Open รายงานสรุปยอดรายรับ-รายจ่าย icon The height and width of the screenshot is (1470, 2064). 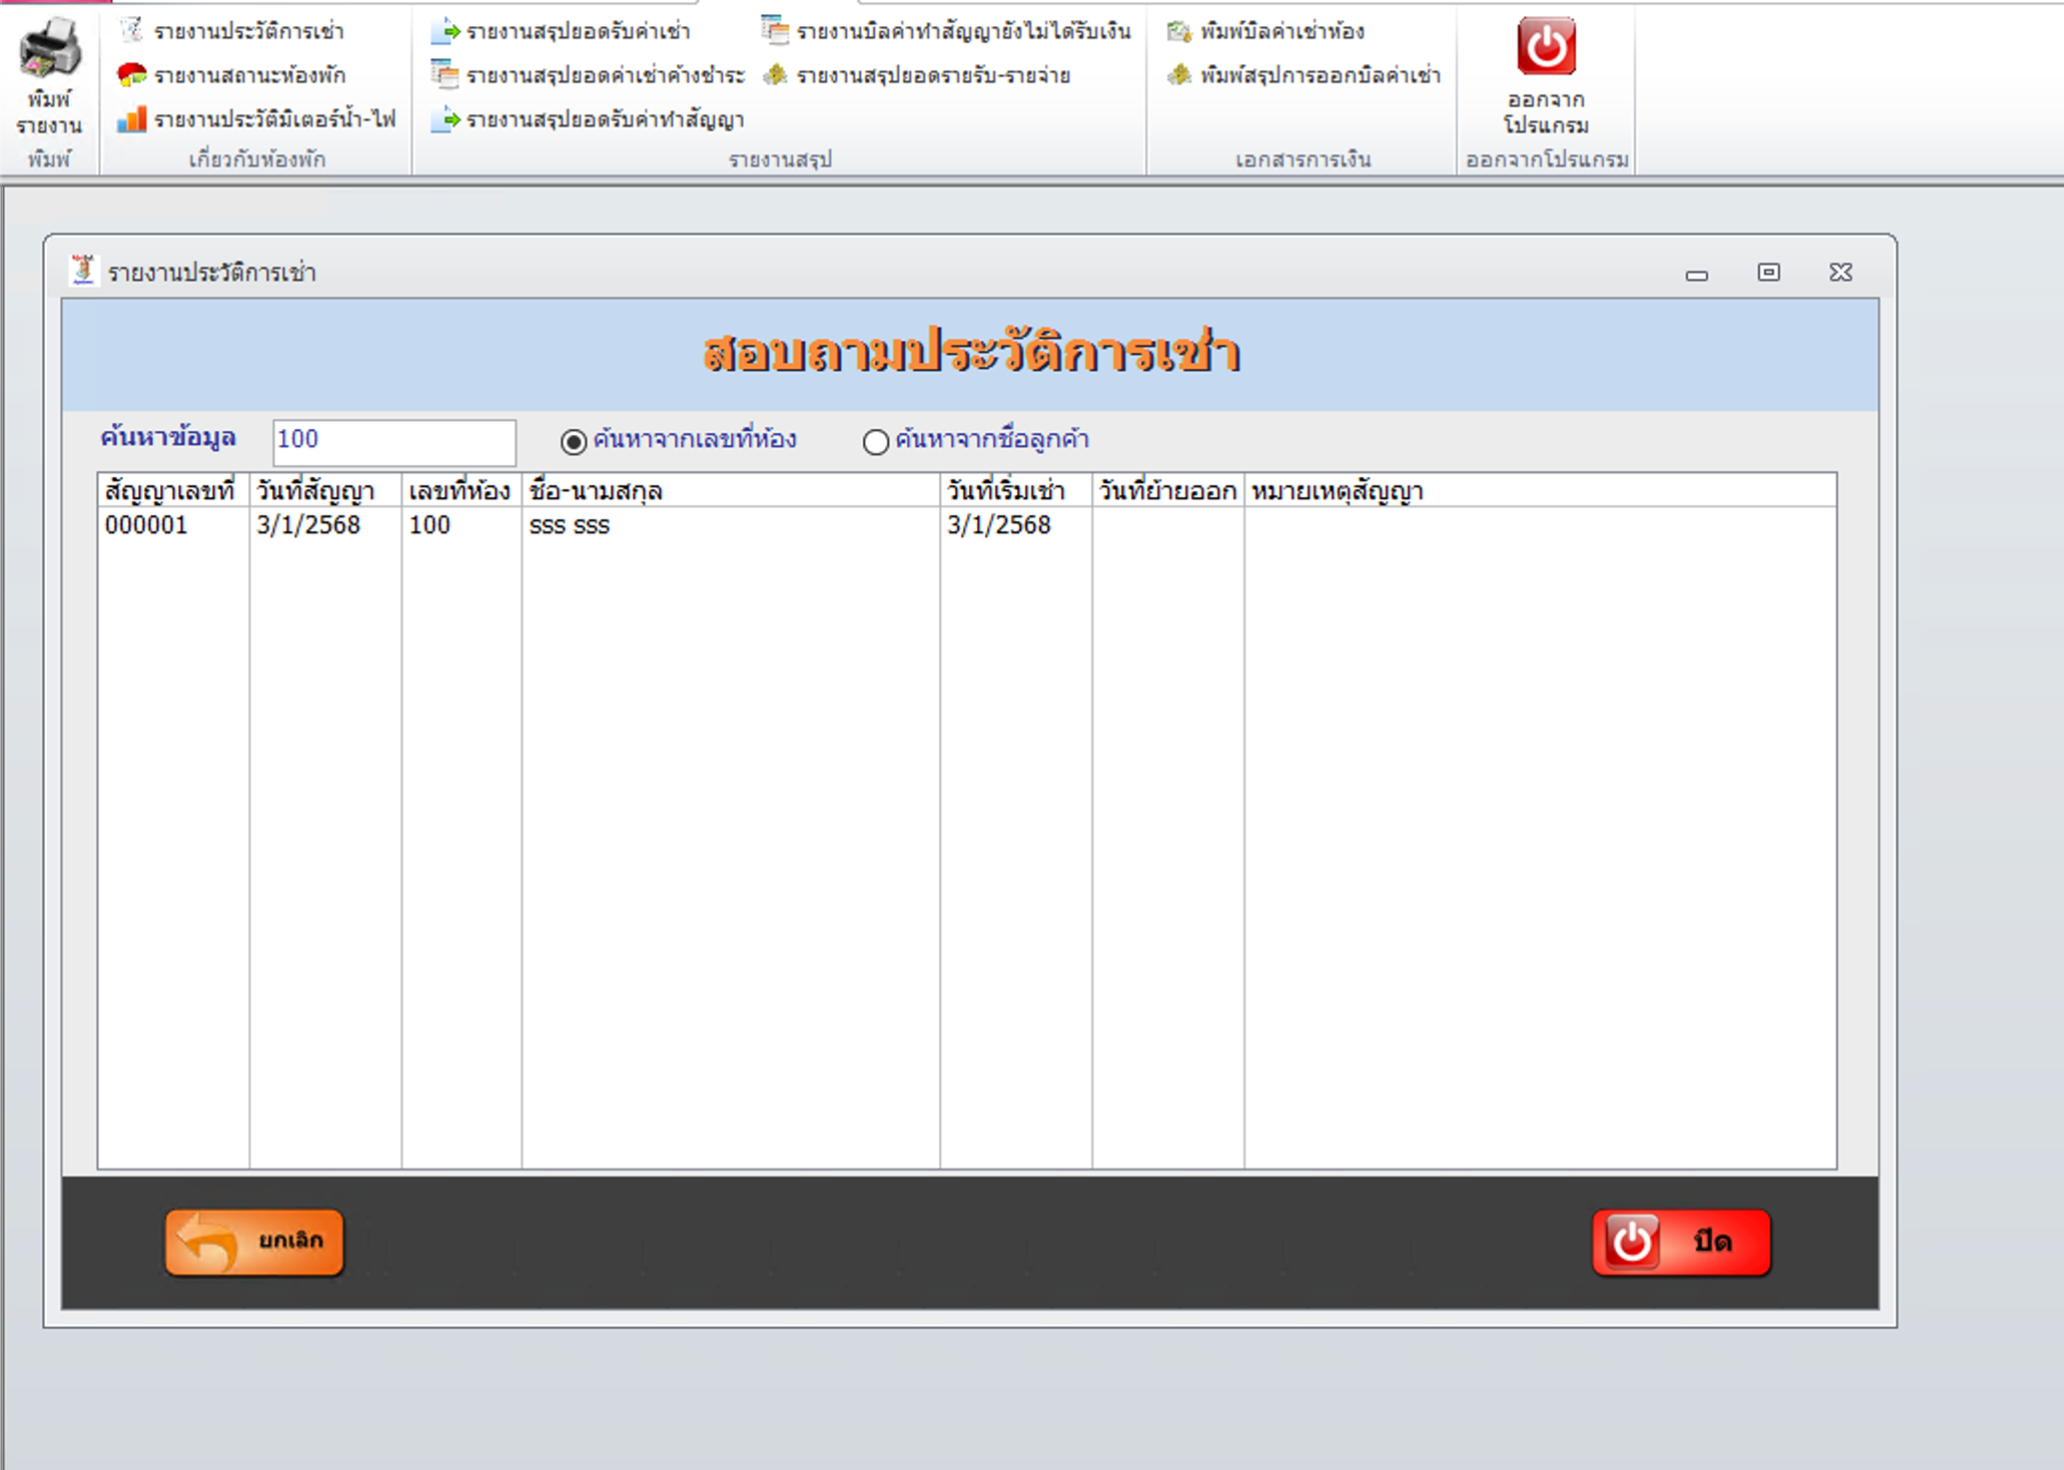click(775, 75)
